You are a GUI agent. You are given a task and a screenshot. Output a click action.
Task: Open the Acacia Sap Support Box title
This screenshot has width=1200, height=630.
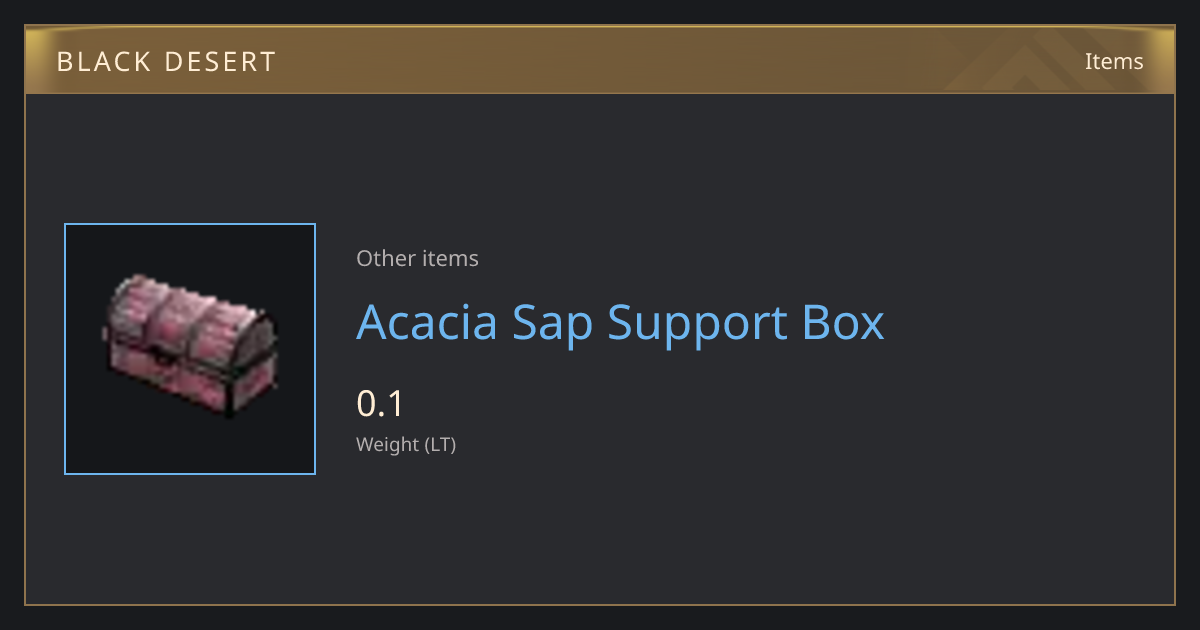620,322
